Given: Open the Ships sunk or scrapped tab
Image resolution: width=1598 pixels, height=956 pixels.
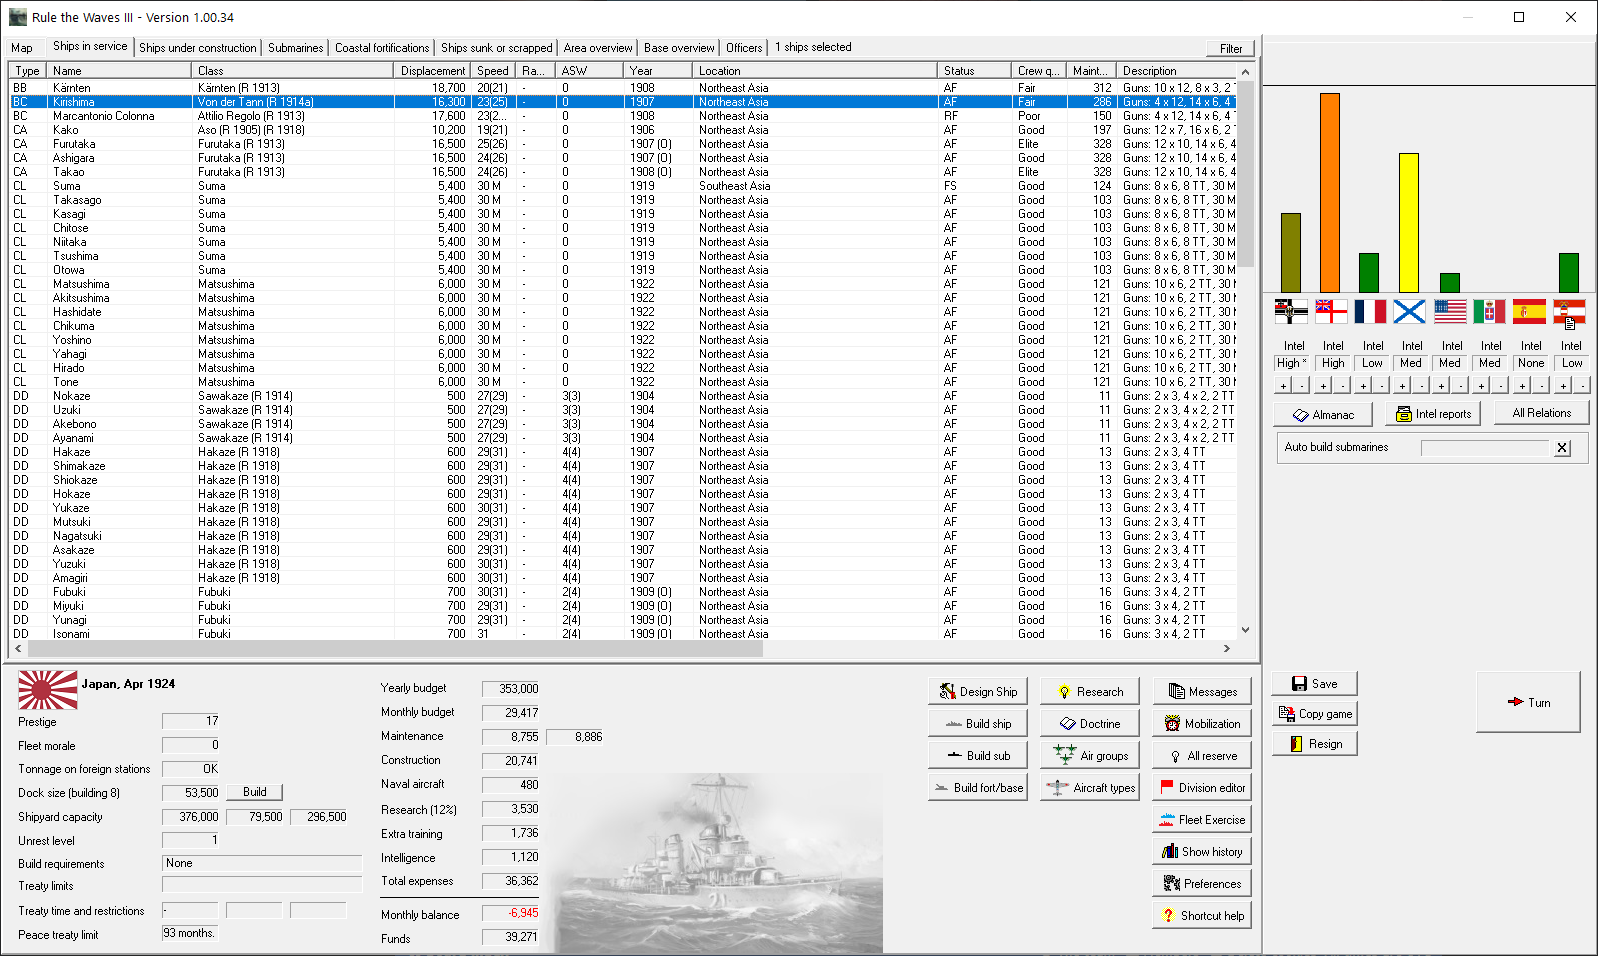Looking at the screenshot, I should pos(496,48).
